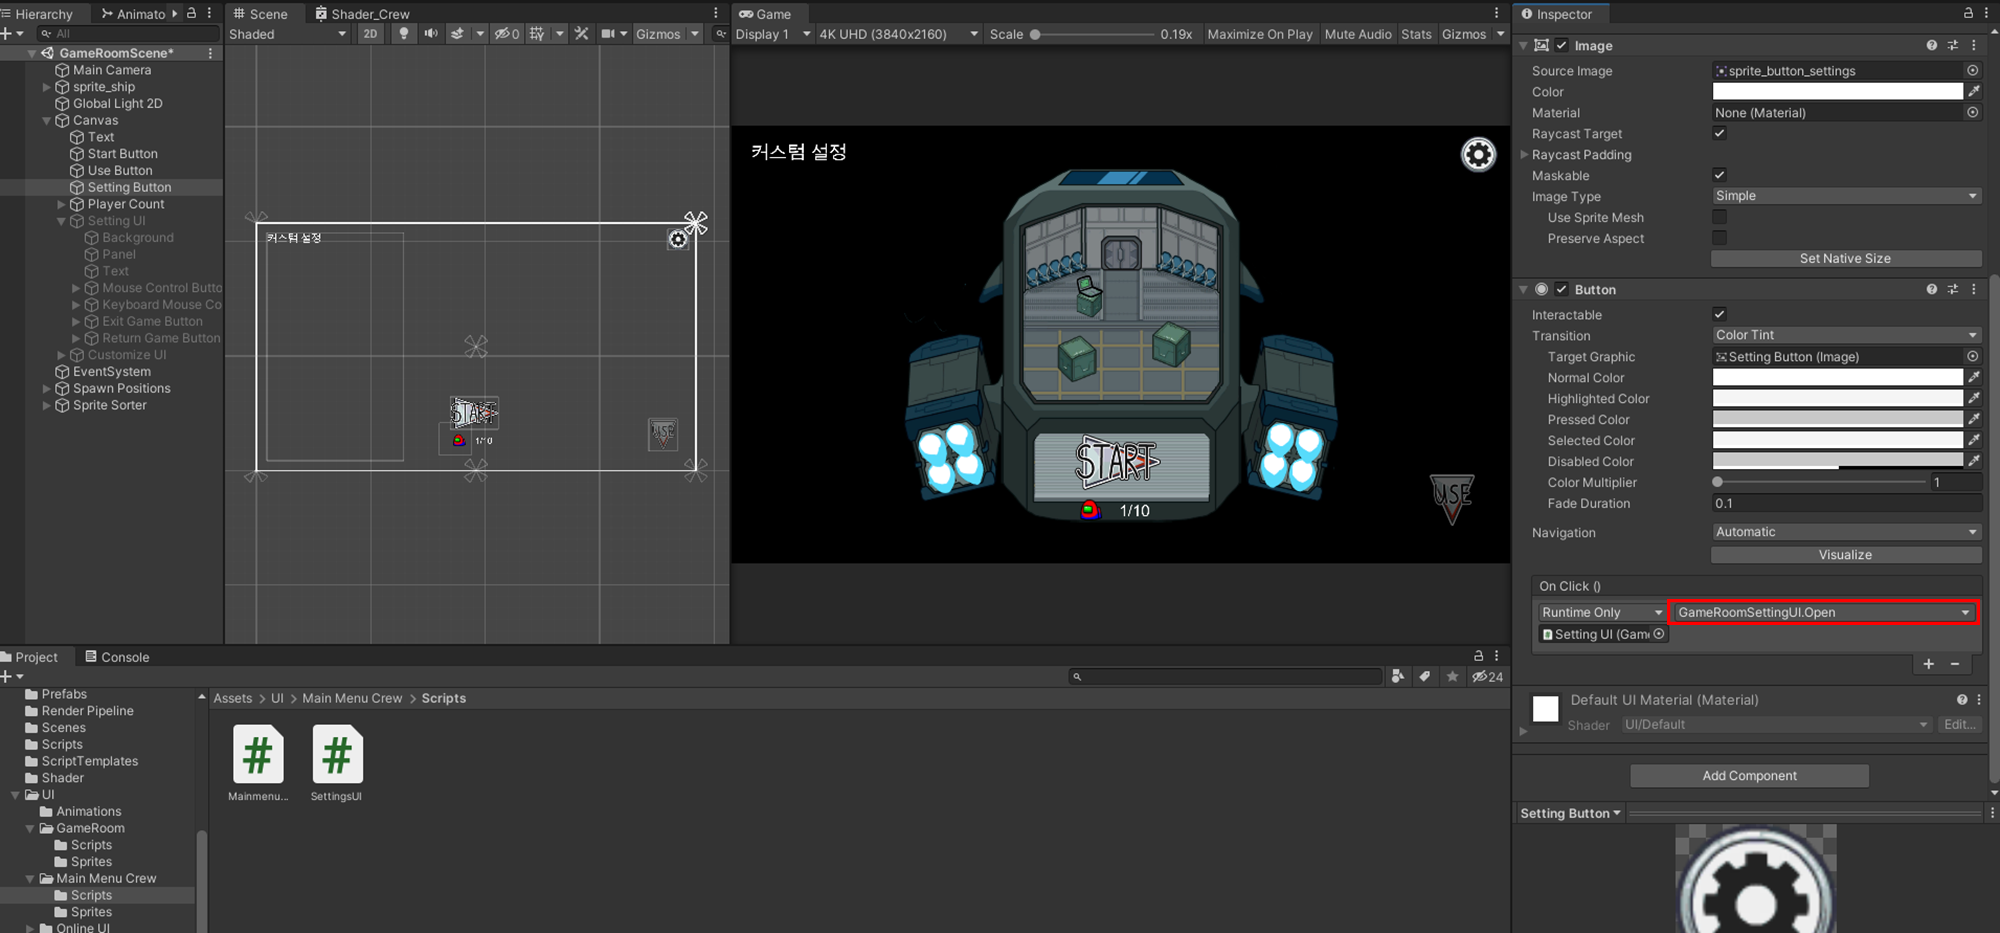Viewport: 2000px width, 933px height.
Task: Click Set Native Size button
Action: click(1846, 259)
